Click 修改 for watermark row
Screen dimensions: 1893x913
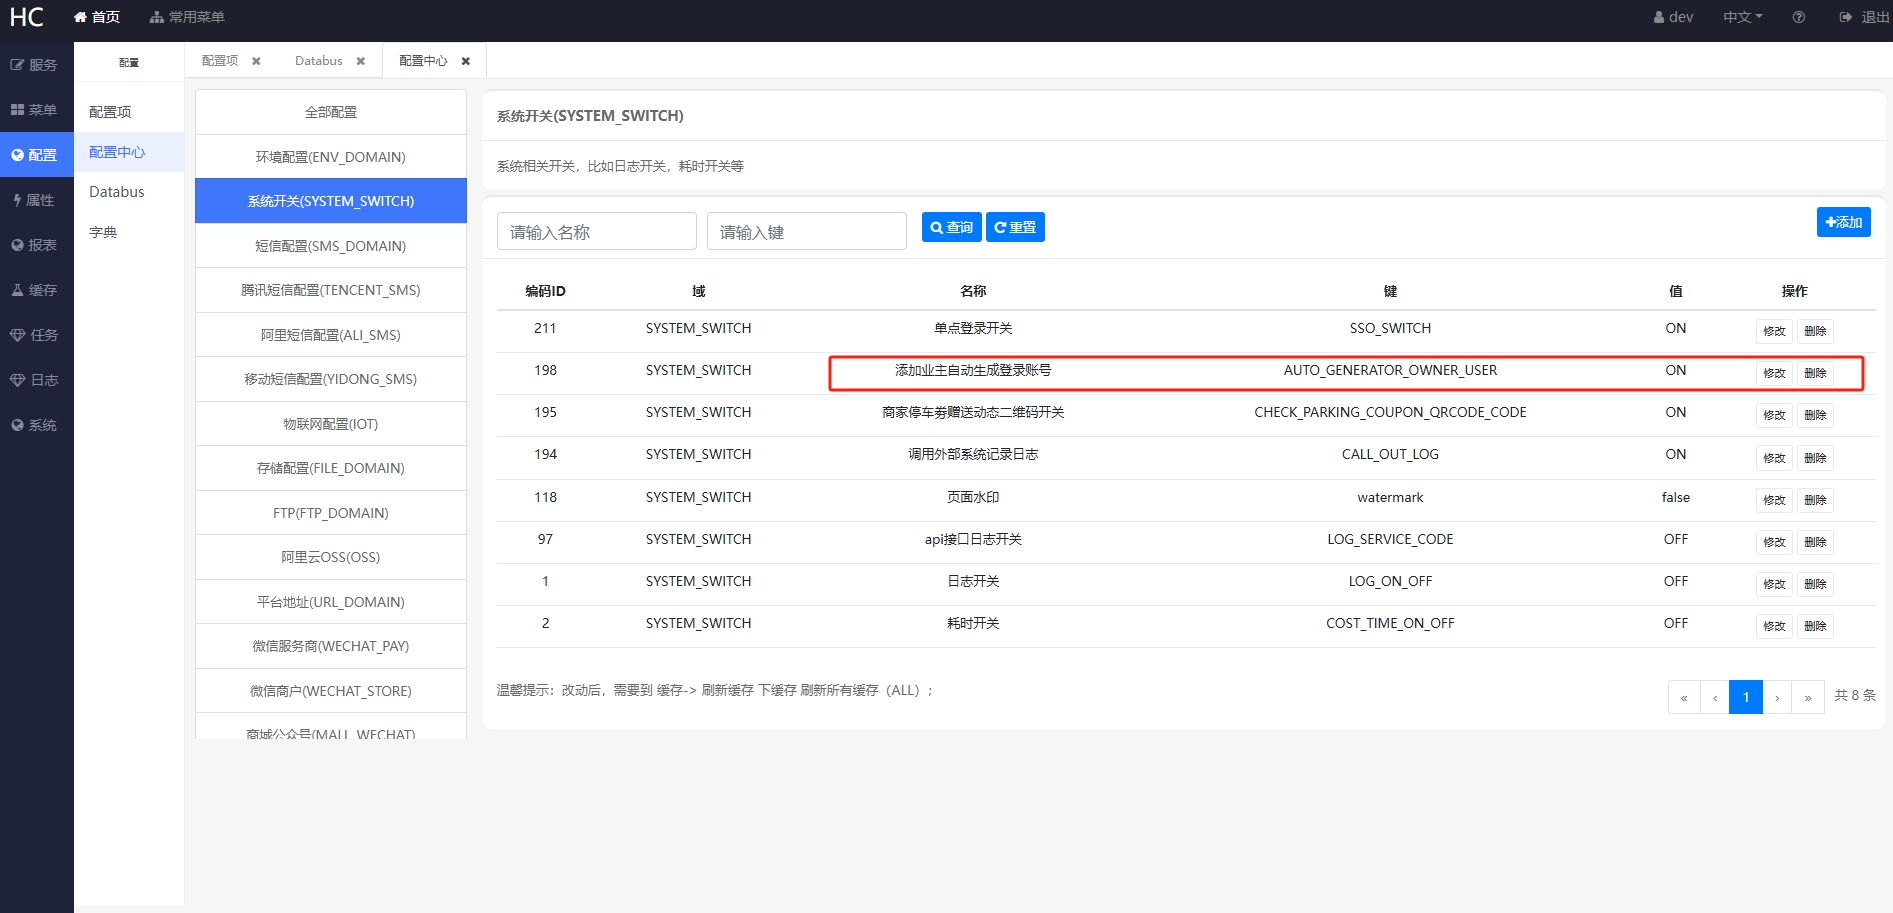[1774, 500]
